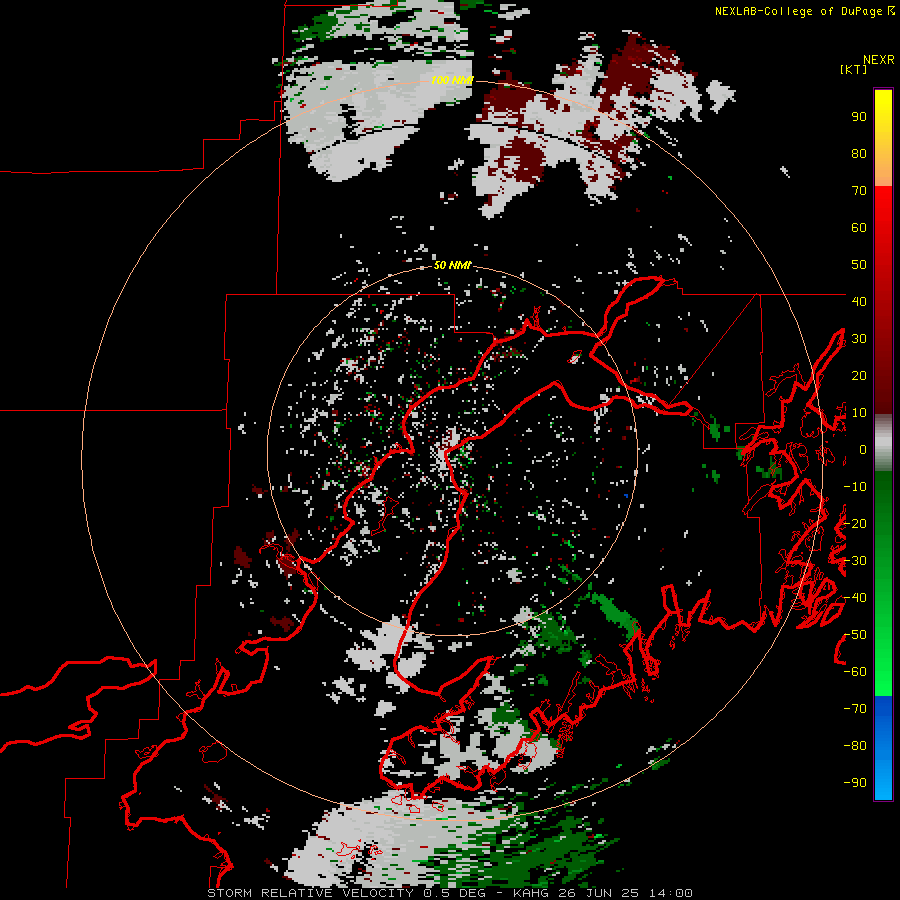This screenshot has width=900, height=900.
Task: Click the -60 value on the velocity scale
Action: pos(855,672)
